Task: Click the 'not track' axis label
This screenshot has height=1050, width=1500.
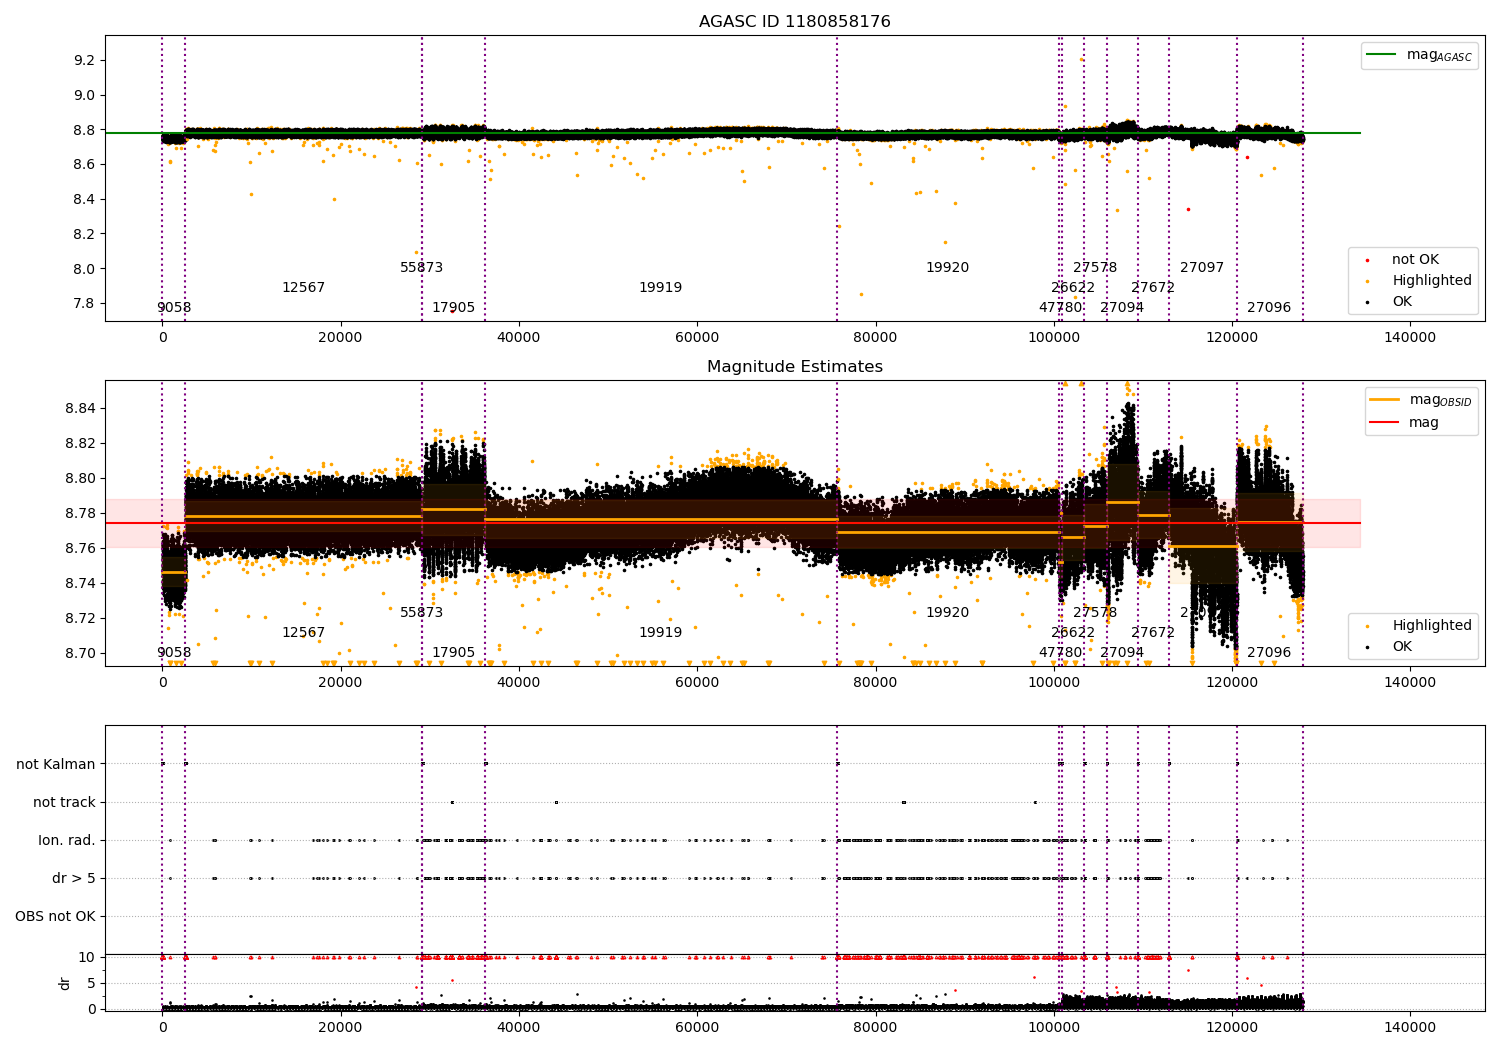Action: (64, 802)
